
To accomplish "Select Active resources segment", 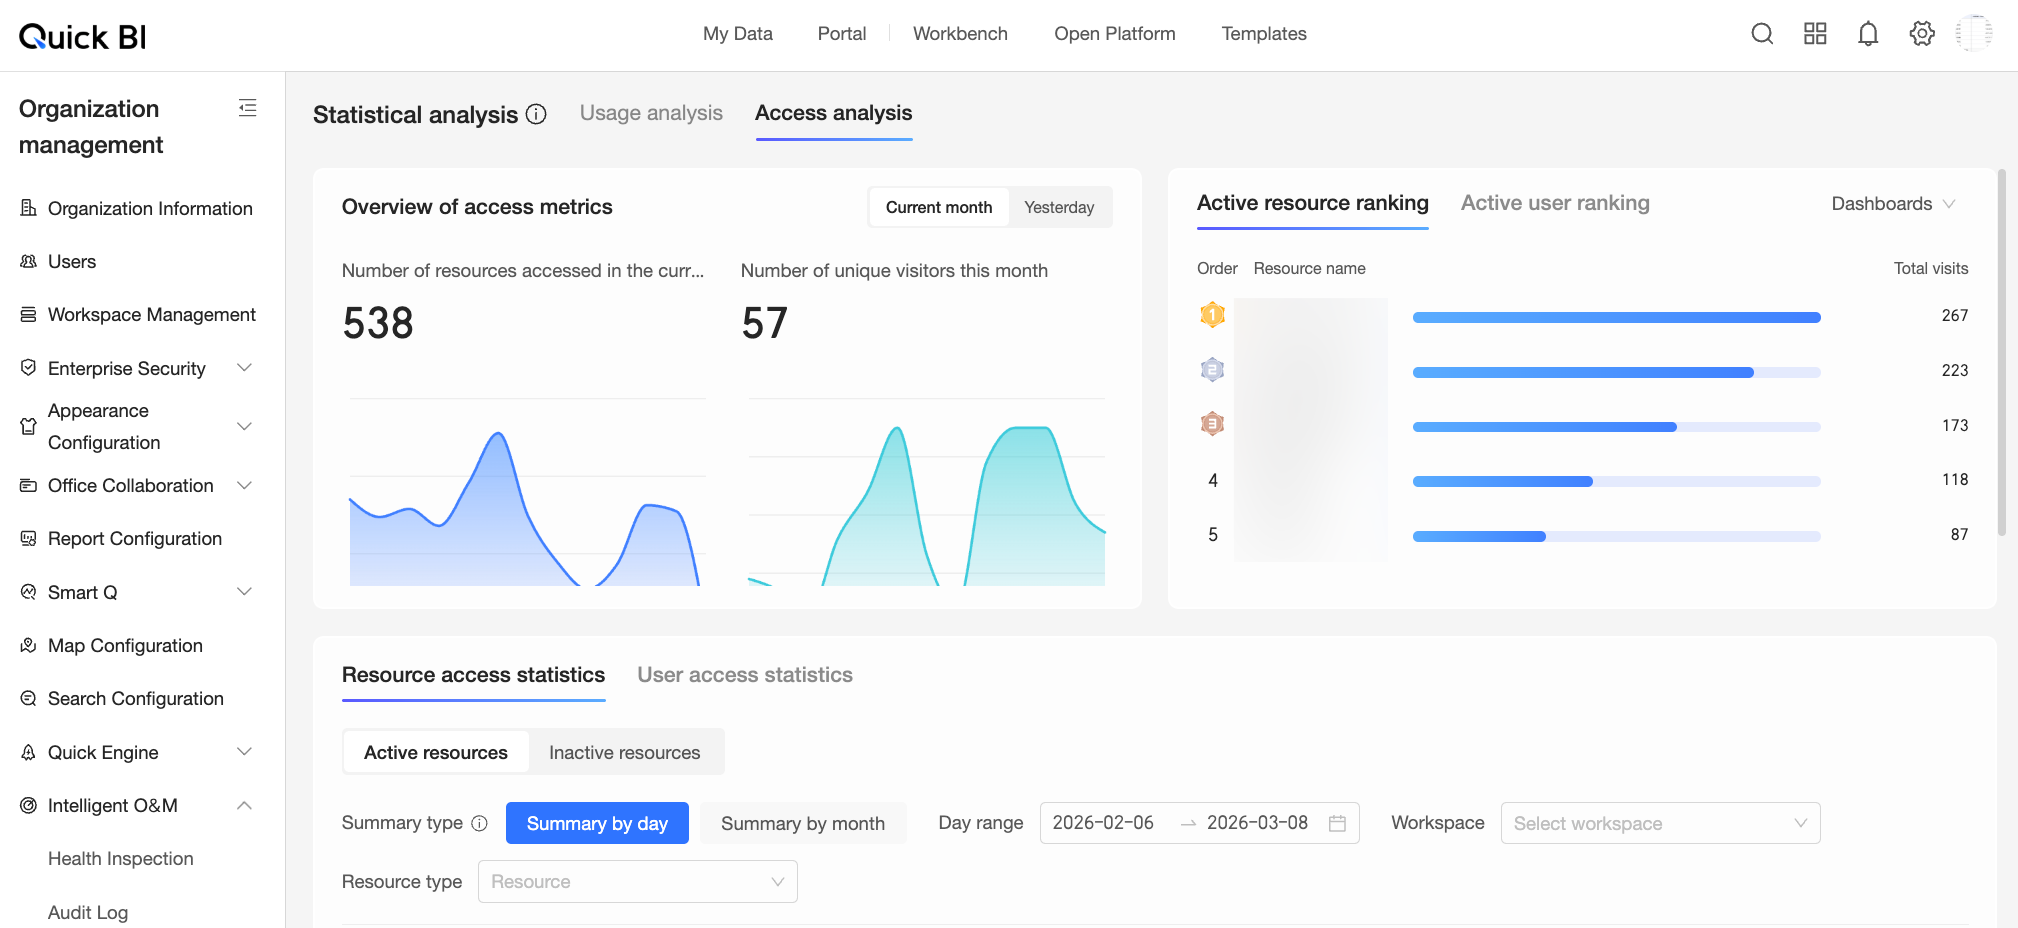I will pyautogui.click(x=436, y=752).
